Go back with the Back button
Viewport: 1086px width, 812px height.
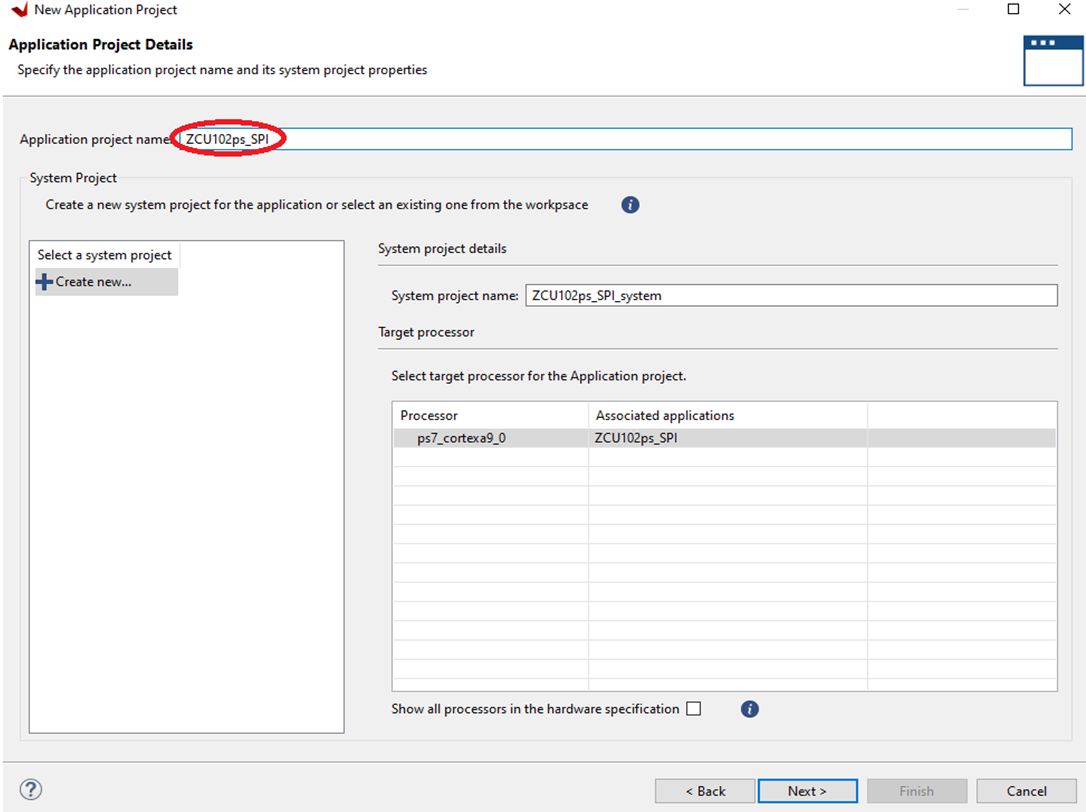[705, 791]
